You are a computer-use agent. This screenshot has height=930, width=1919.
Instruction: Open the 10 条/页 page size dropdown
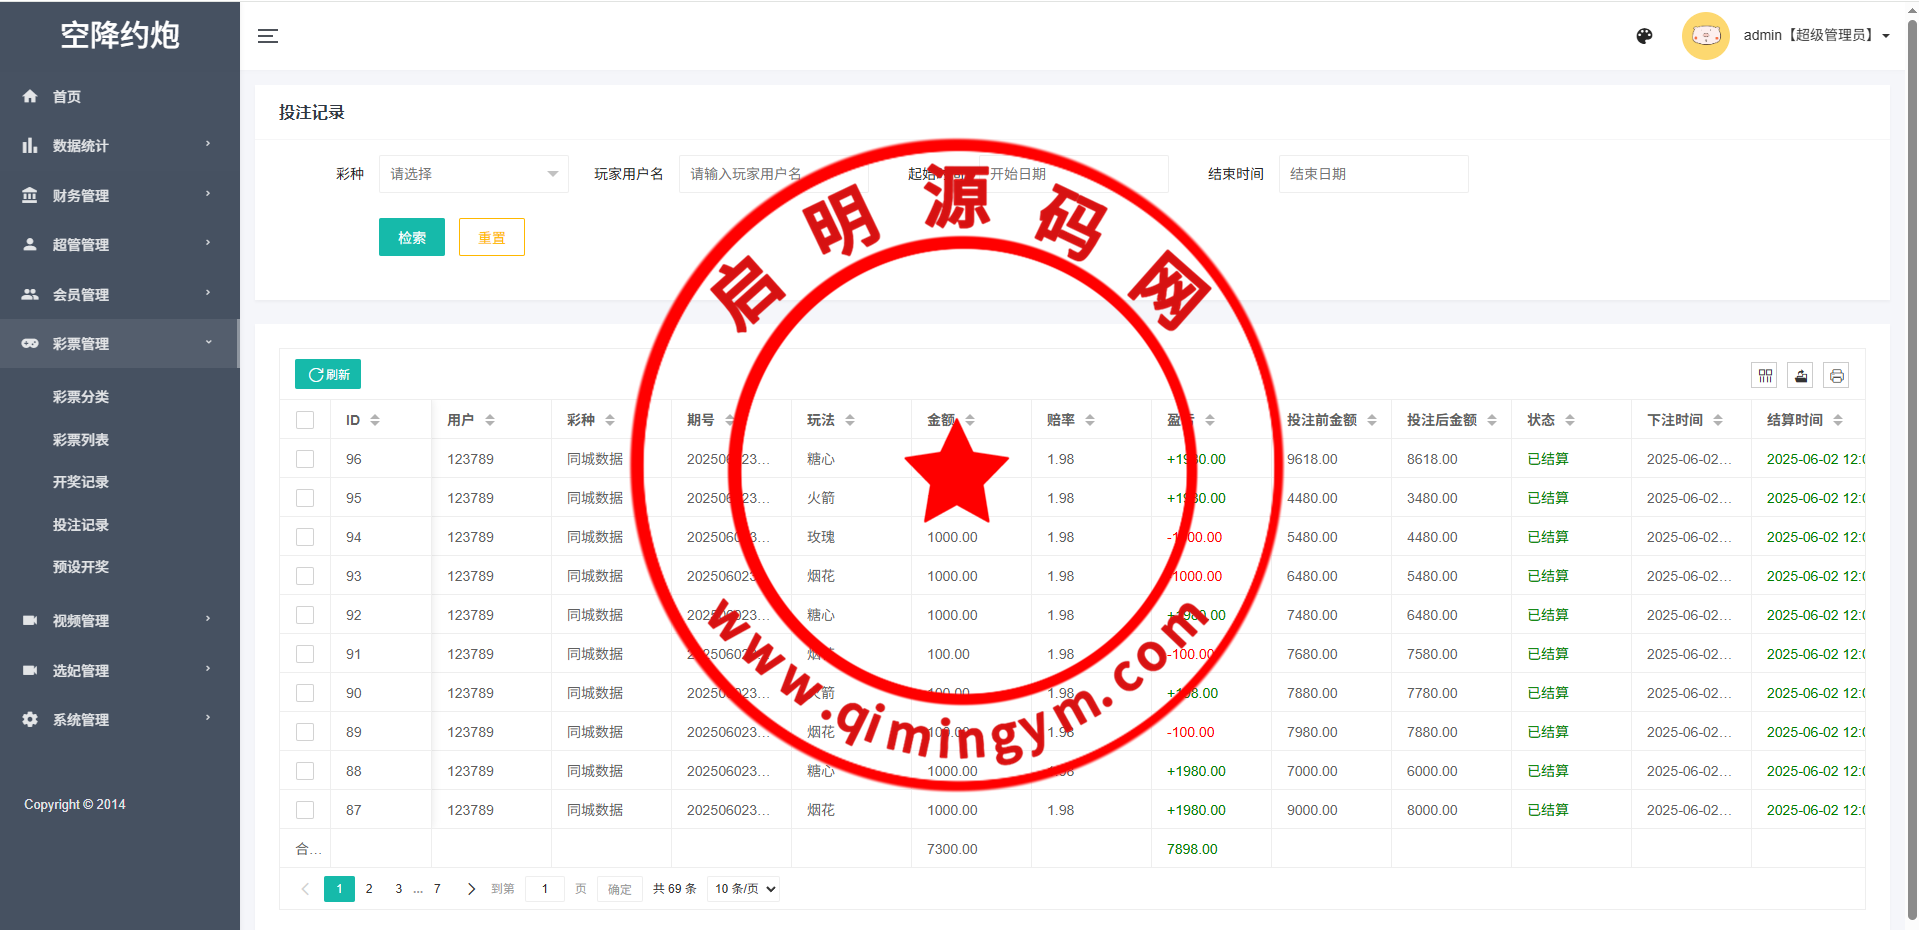[x=743, y=889]
